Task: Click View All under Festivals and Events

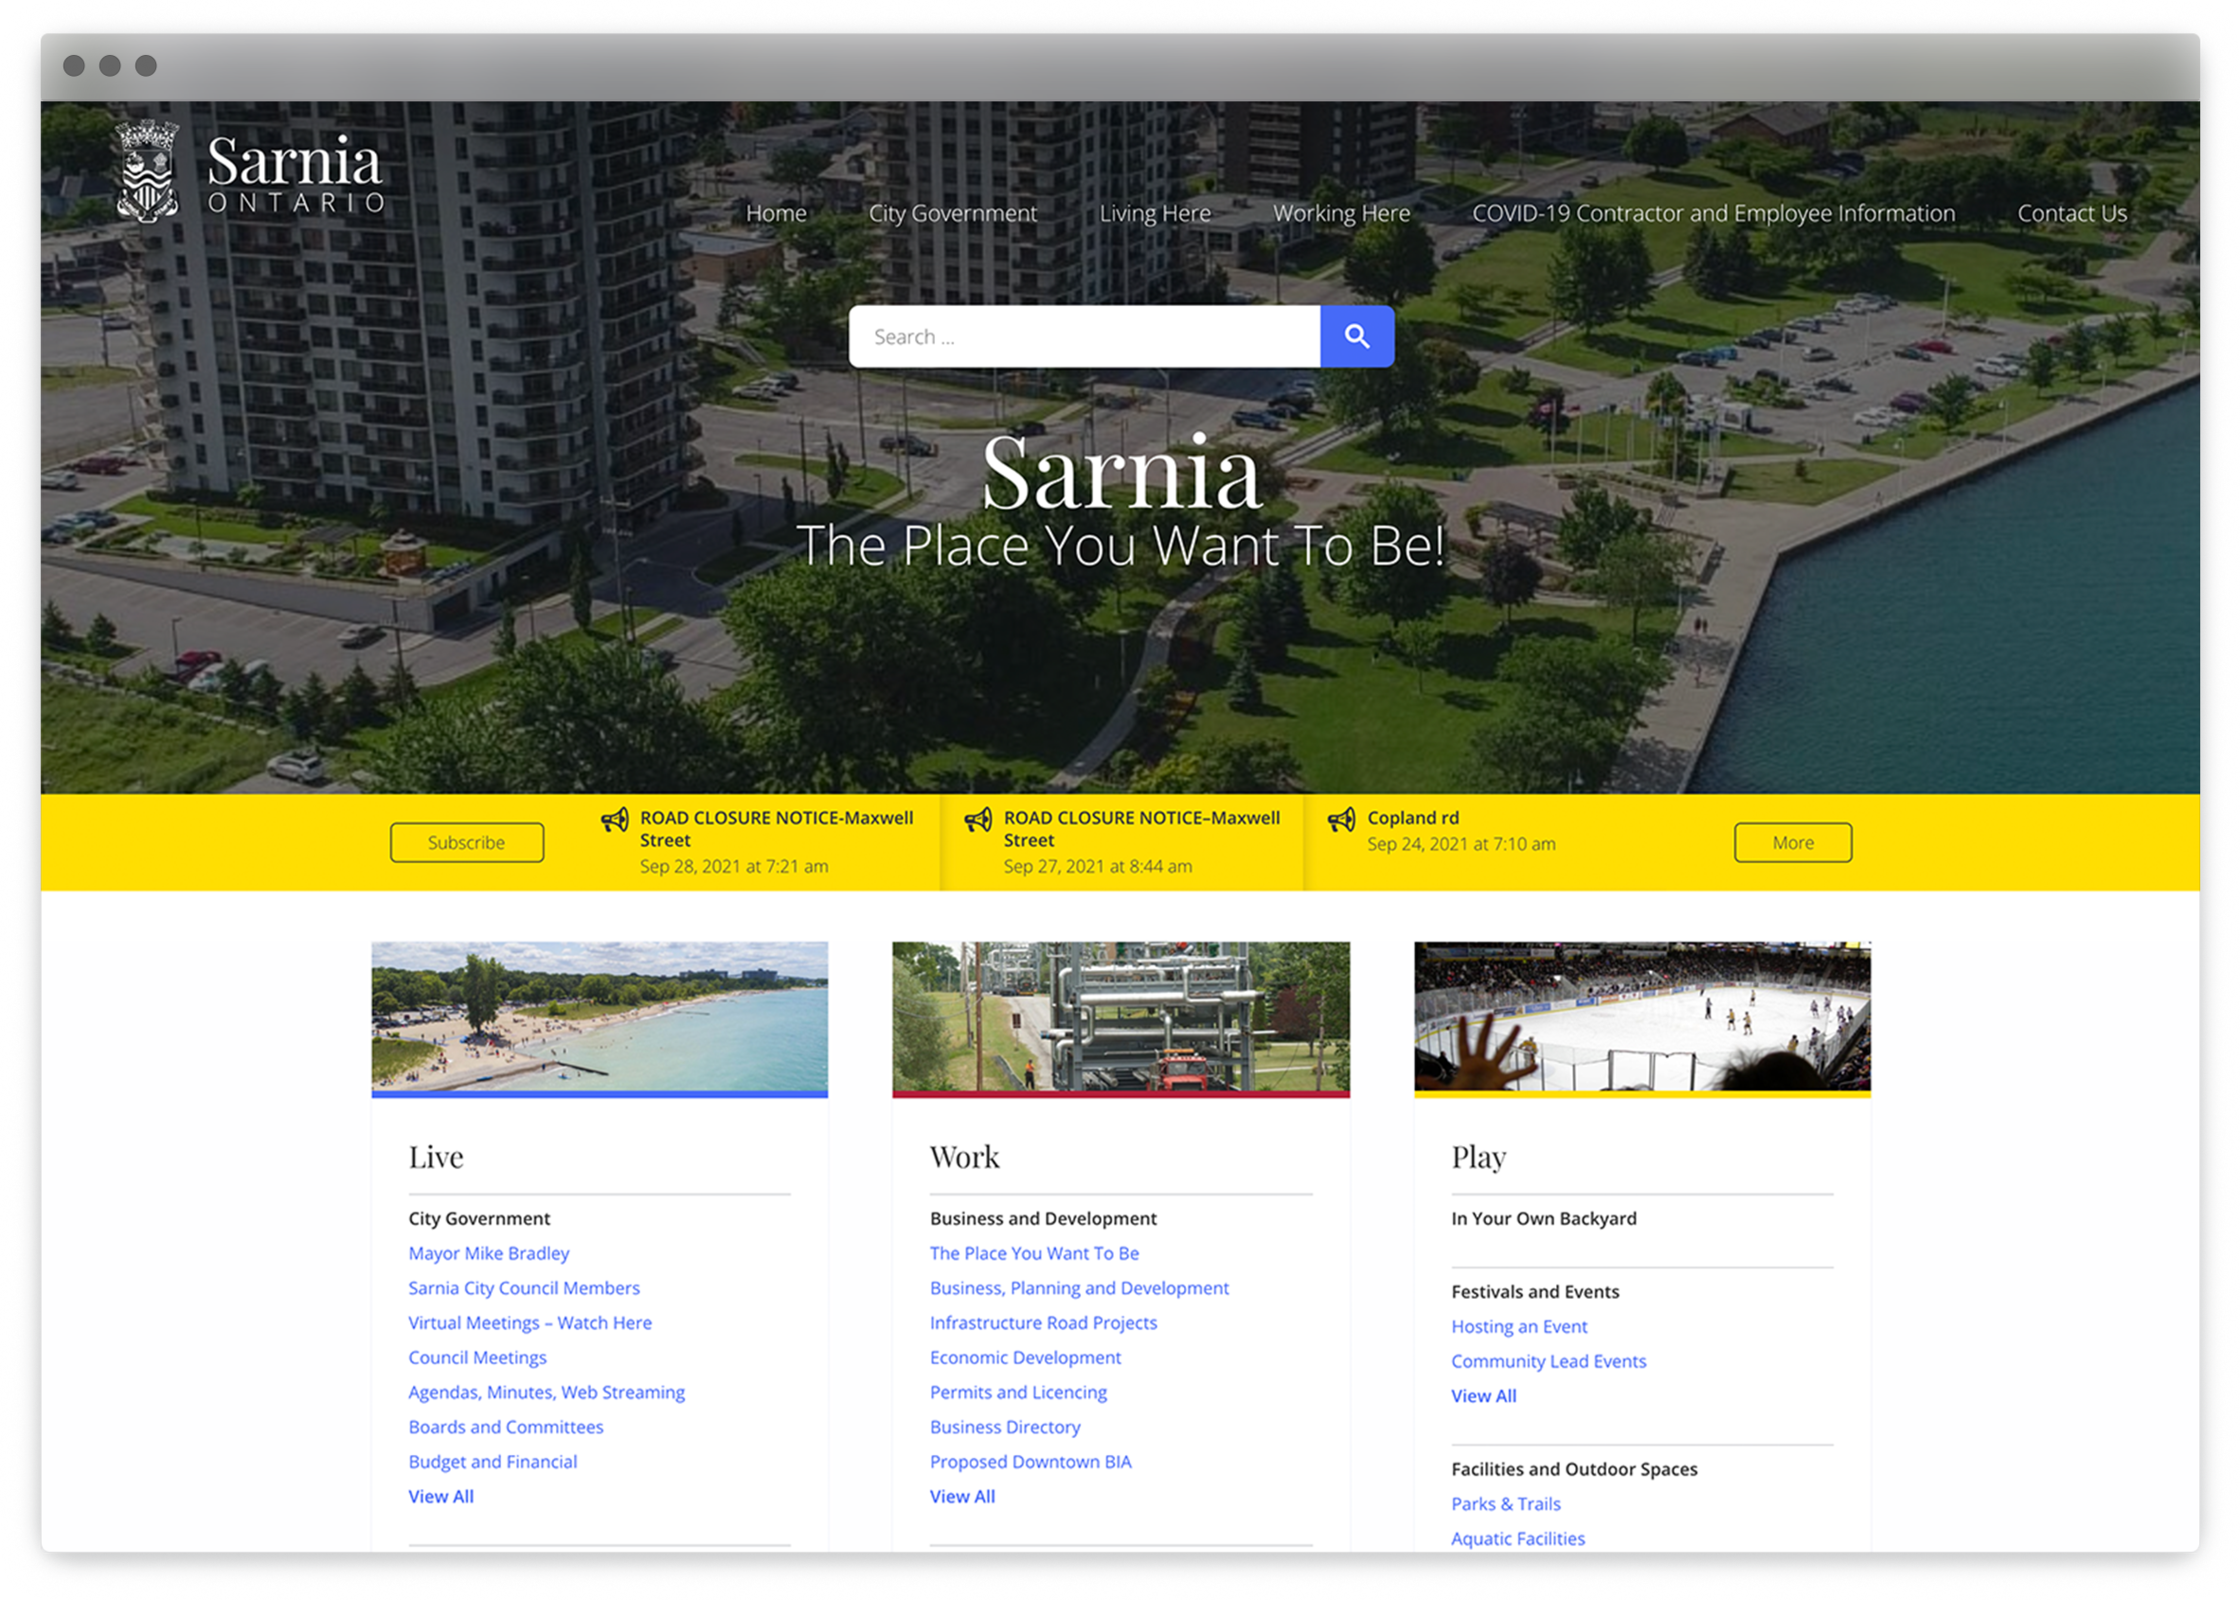Action: click(1483, 1395)
